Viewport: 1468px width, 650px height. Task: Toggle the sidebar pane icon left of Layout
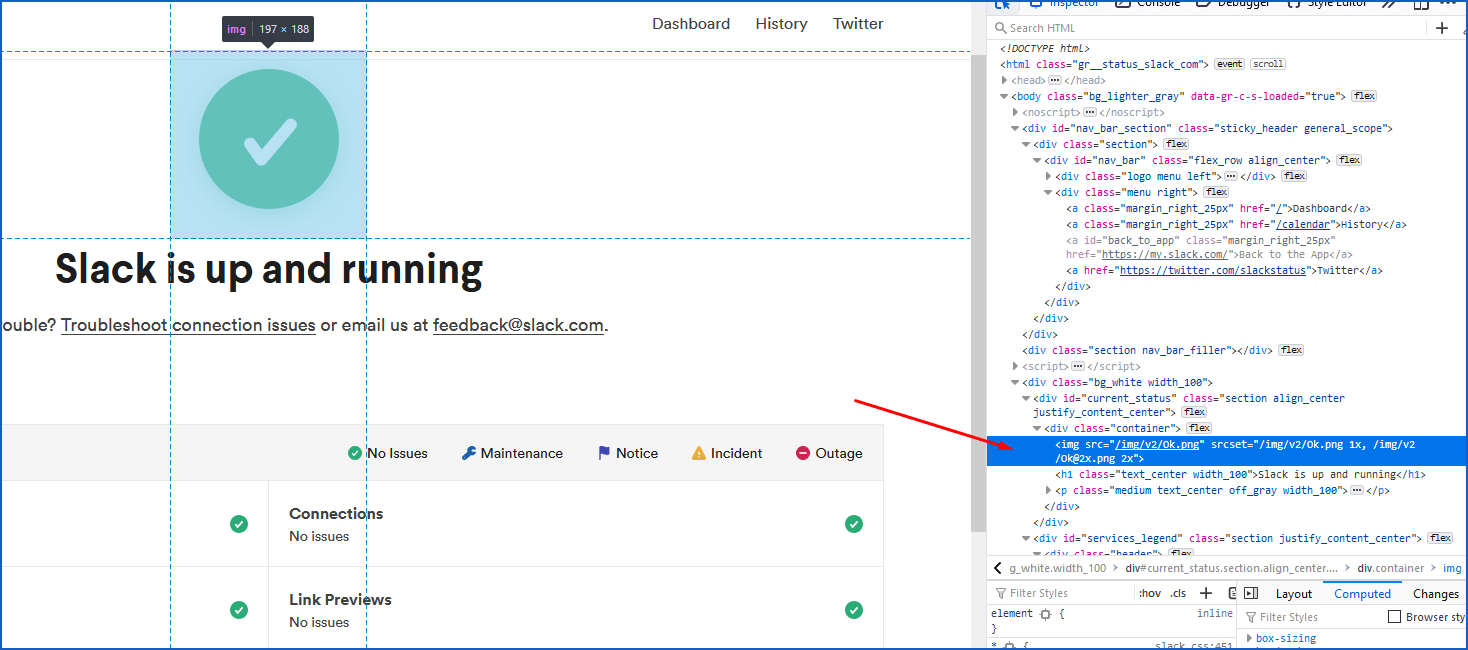1250,593
